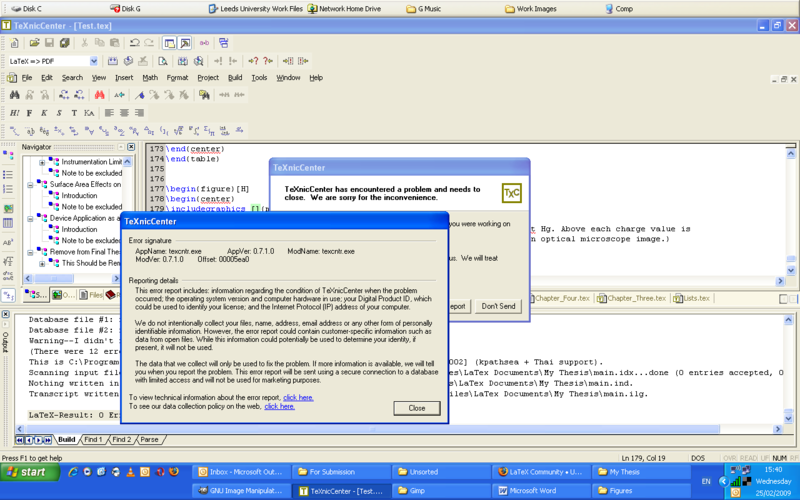Click the center alignment icon
The image size is (800, 500).
(x=124, y=113)
